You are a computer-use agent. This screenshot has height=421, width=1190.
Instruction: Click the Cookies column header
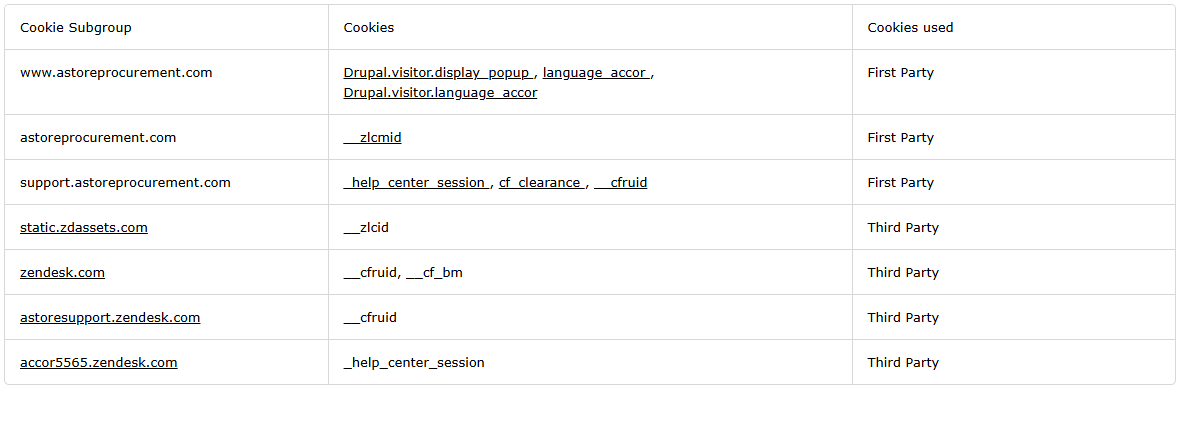[x=369, y=28]
